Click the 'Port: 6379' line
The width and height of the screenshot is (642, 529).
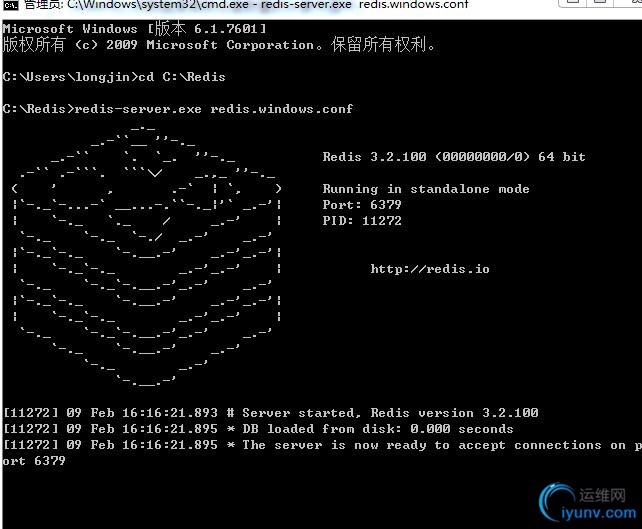(362, 205)
